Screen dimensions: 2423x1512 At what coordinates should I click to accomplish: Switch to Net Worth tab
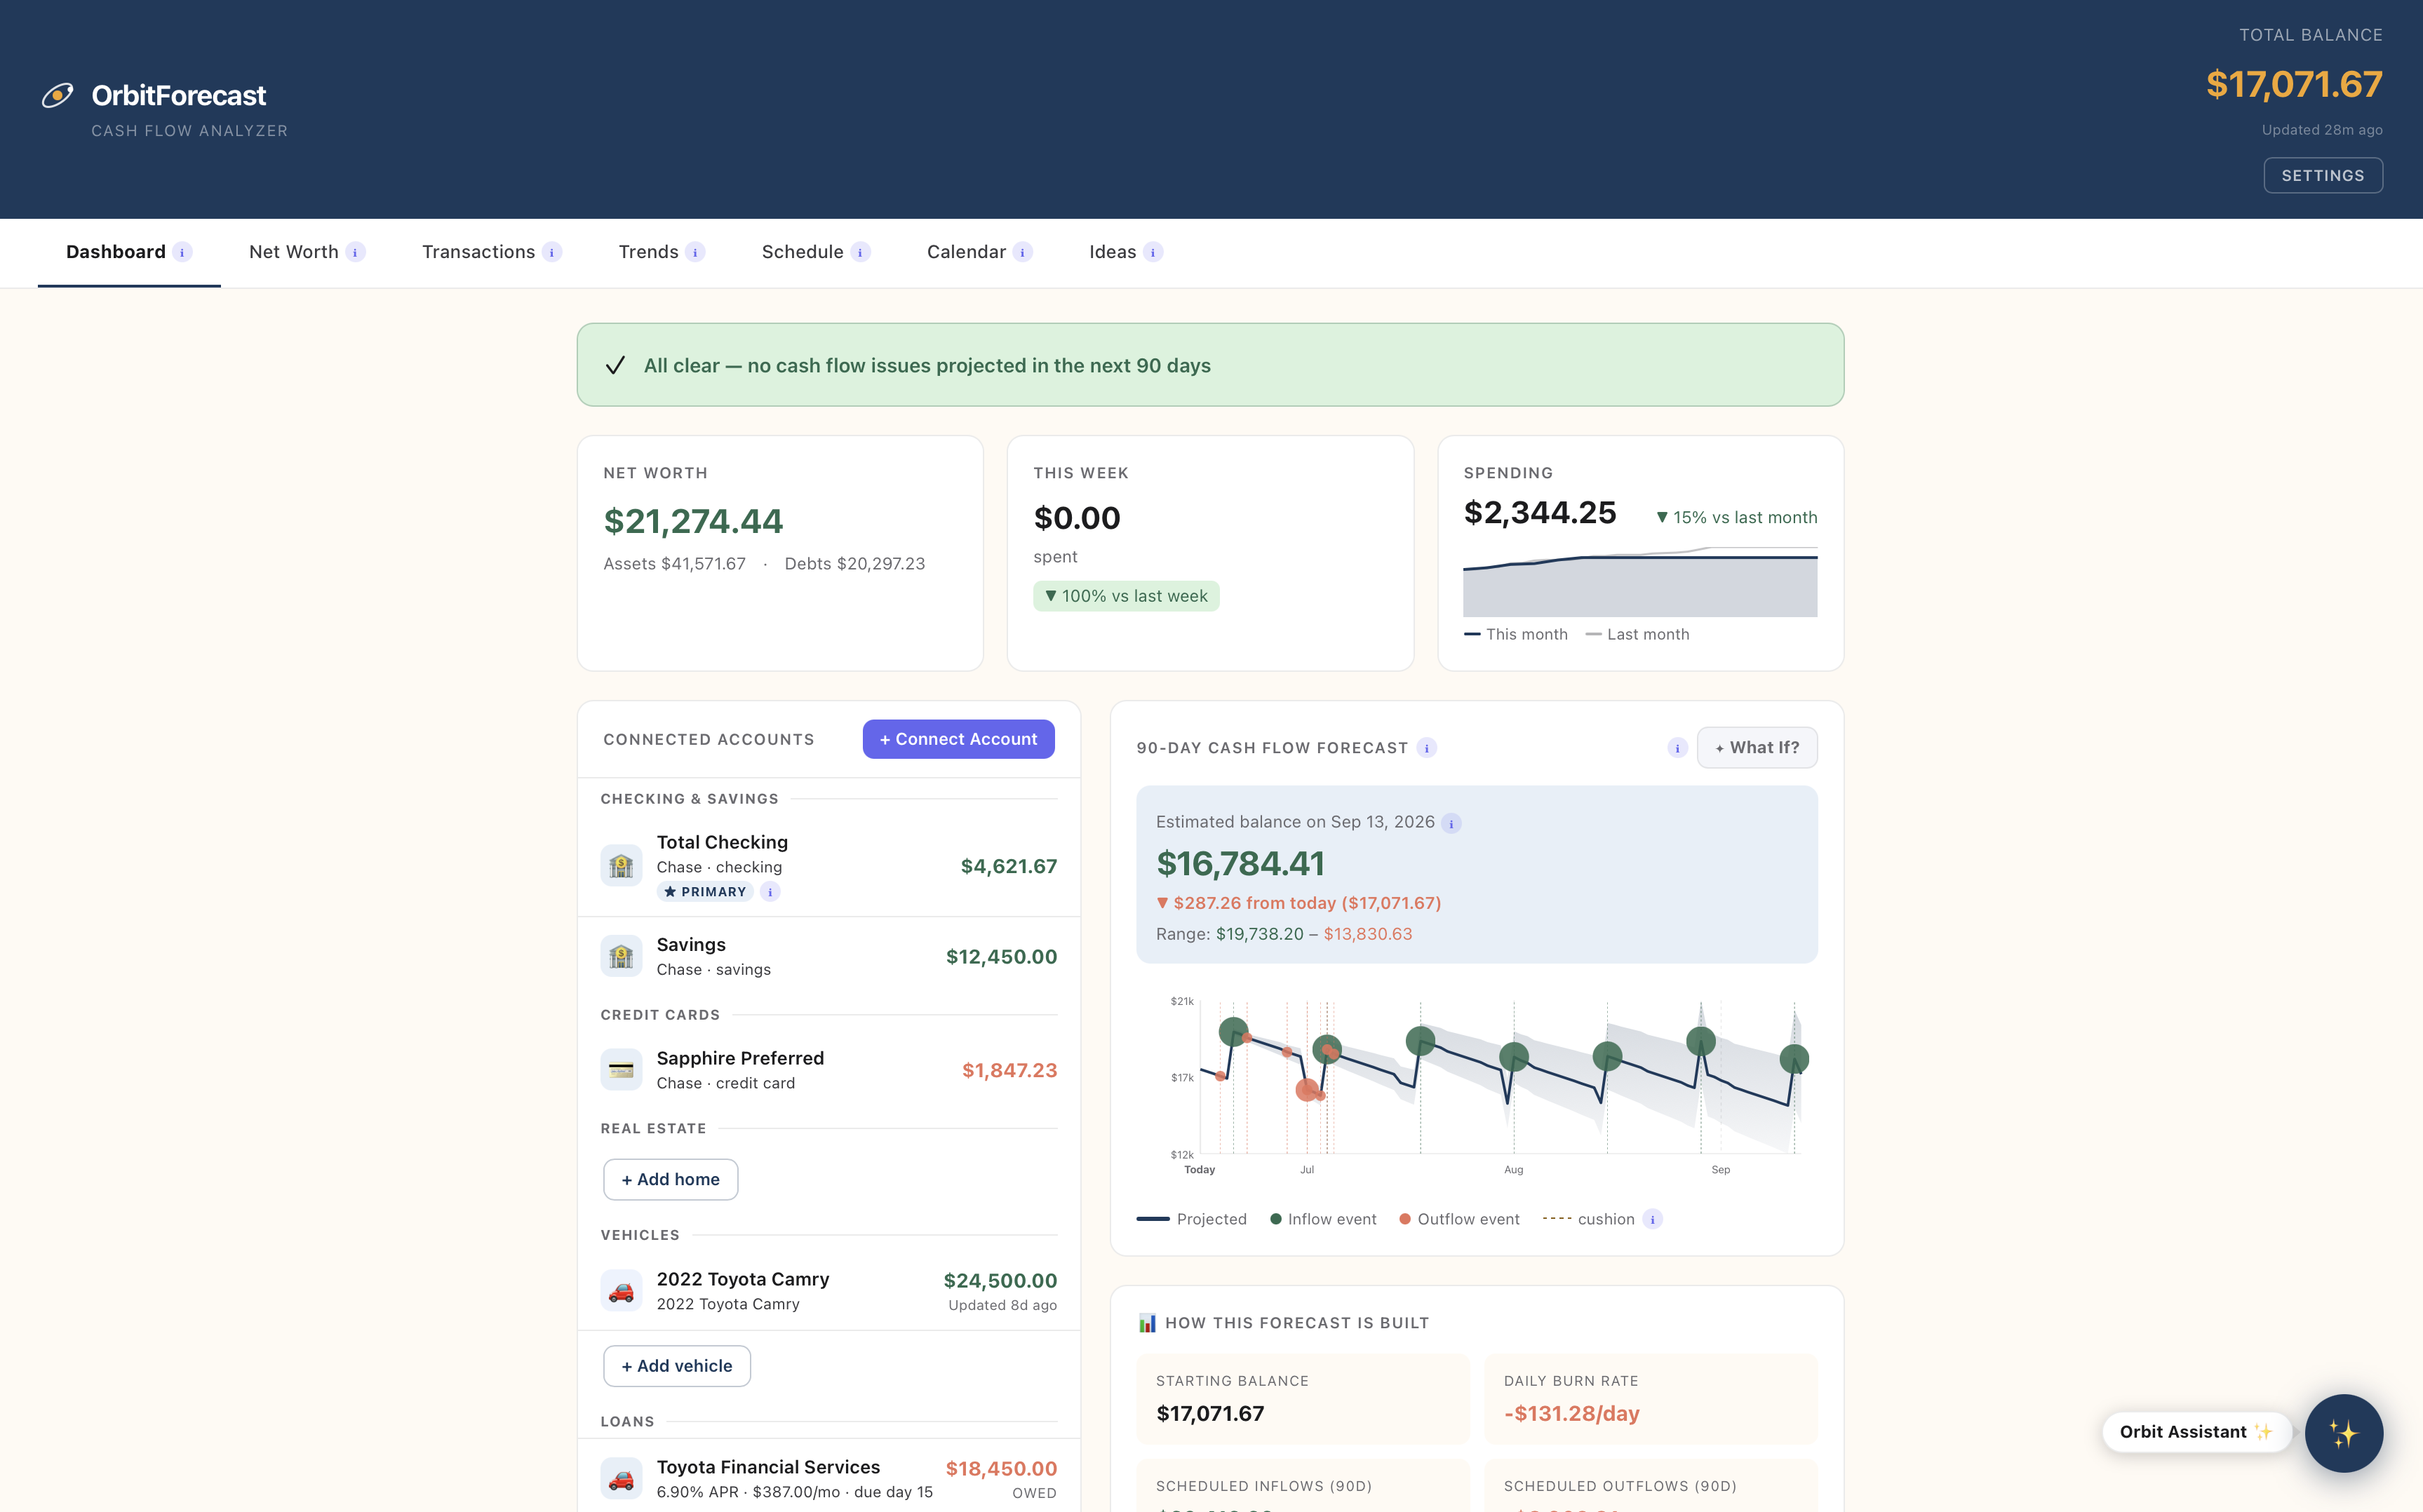point(294,252)
